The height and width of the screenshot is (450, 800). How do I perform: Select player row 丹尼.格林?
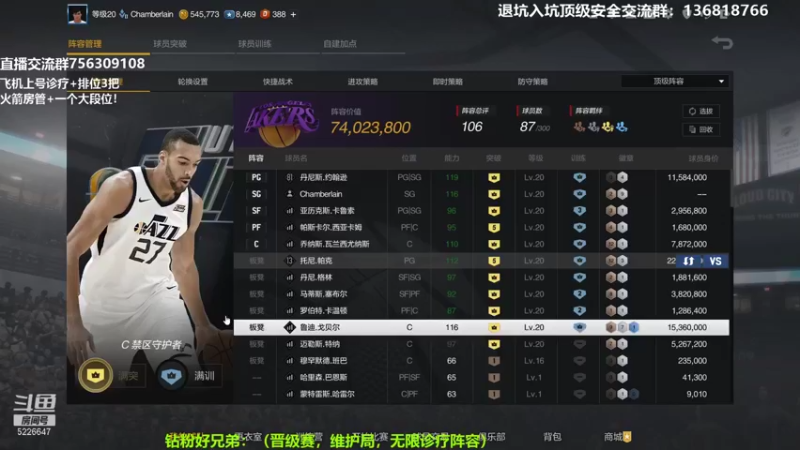(481, 278)
